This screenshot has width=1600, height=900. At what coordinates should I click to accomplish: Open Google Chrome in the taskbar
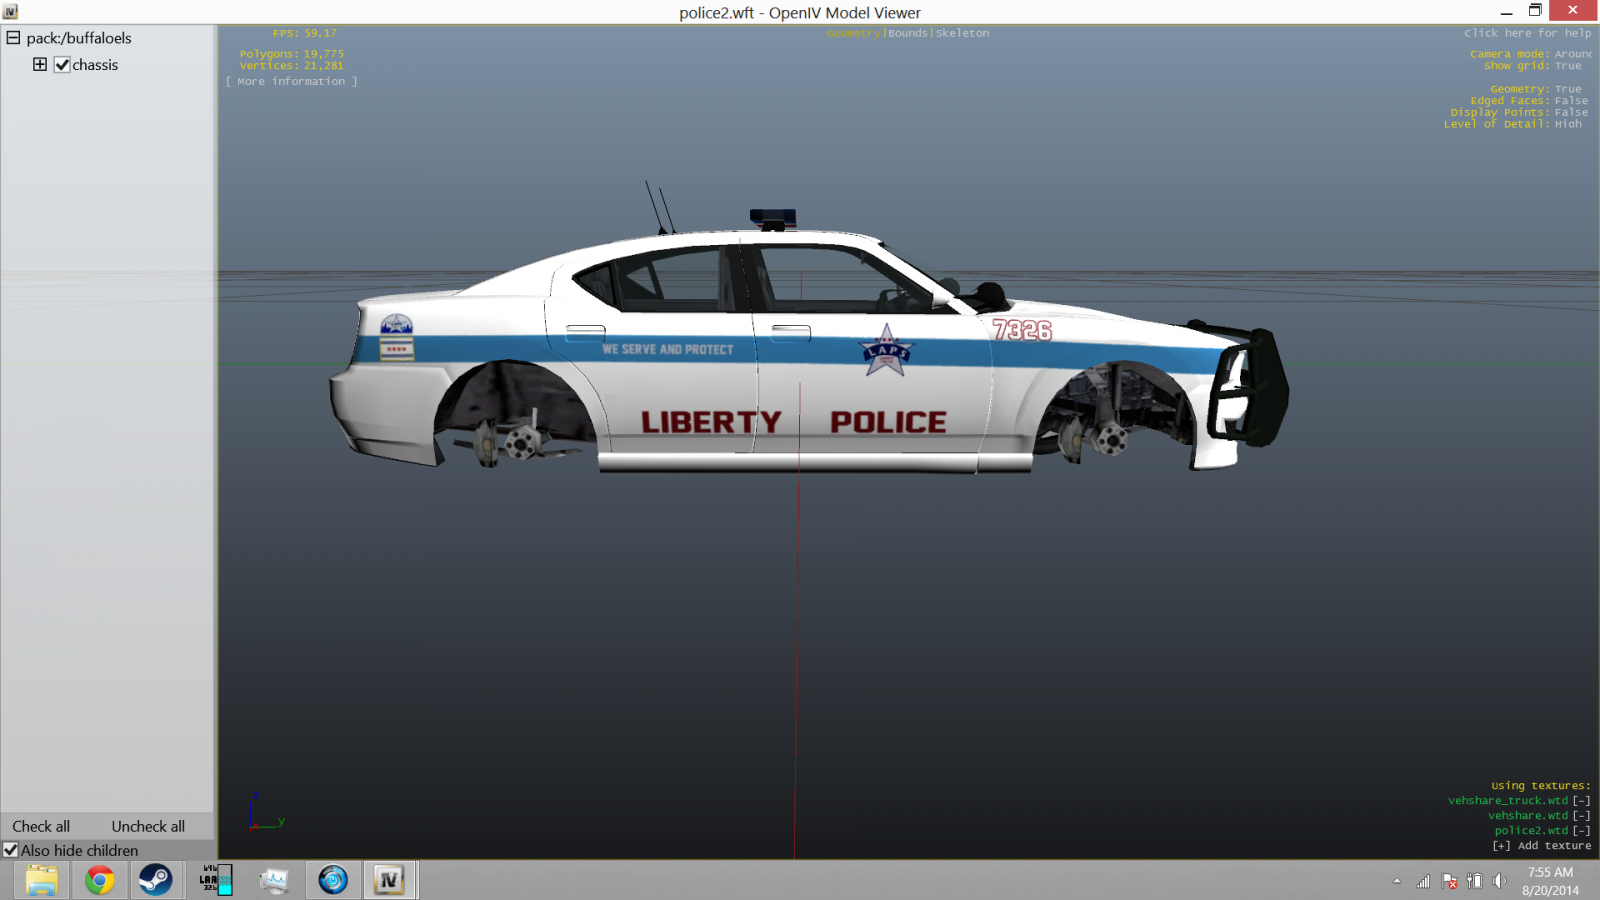pos(99,880)
